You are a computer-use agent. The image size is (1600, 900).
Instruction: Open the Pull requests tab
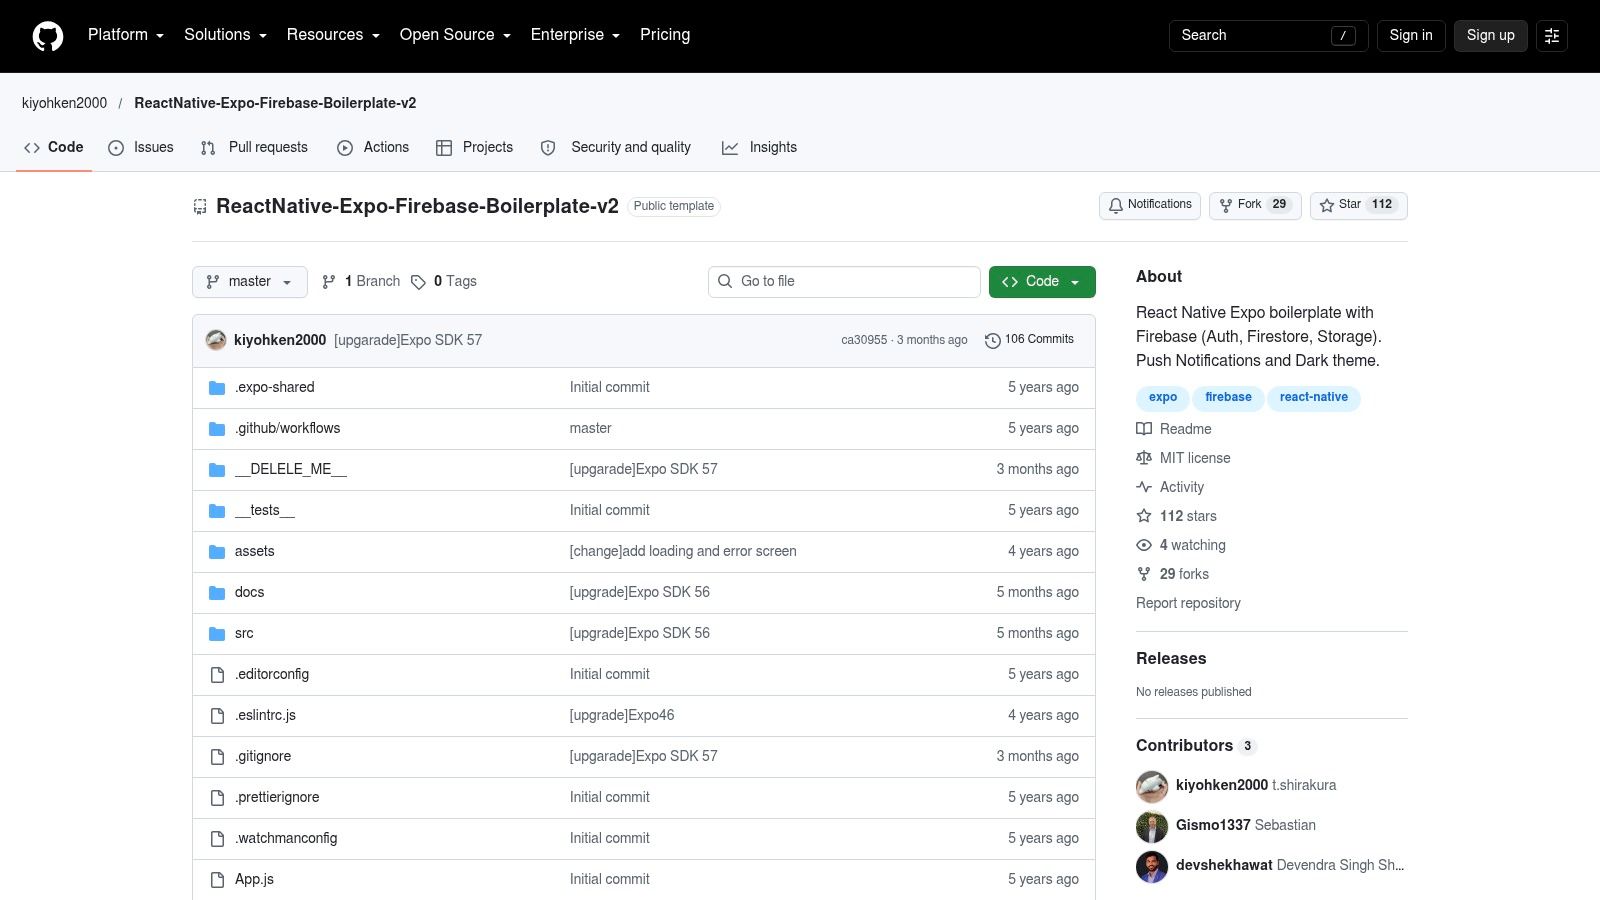tap(254, 147)
